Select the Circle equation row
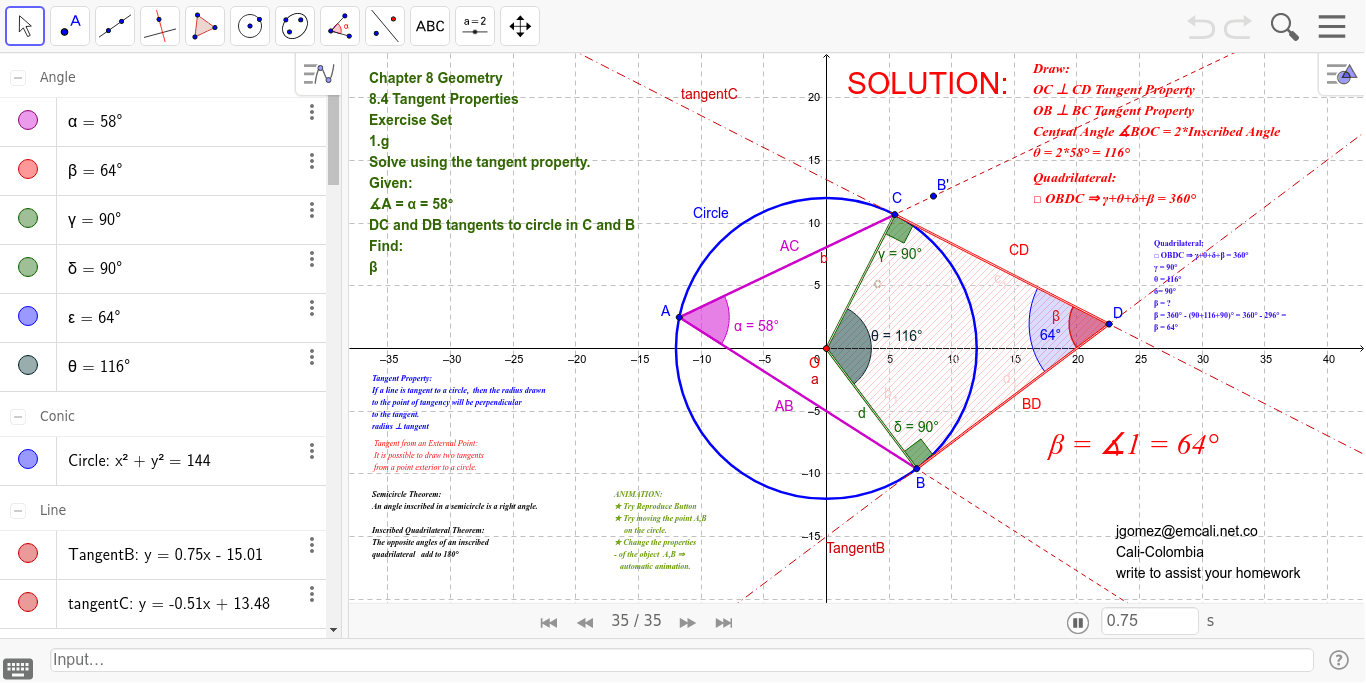 tap(163, 461)
